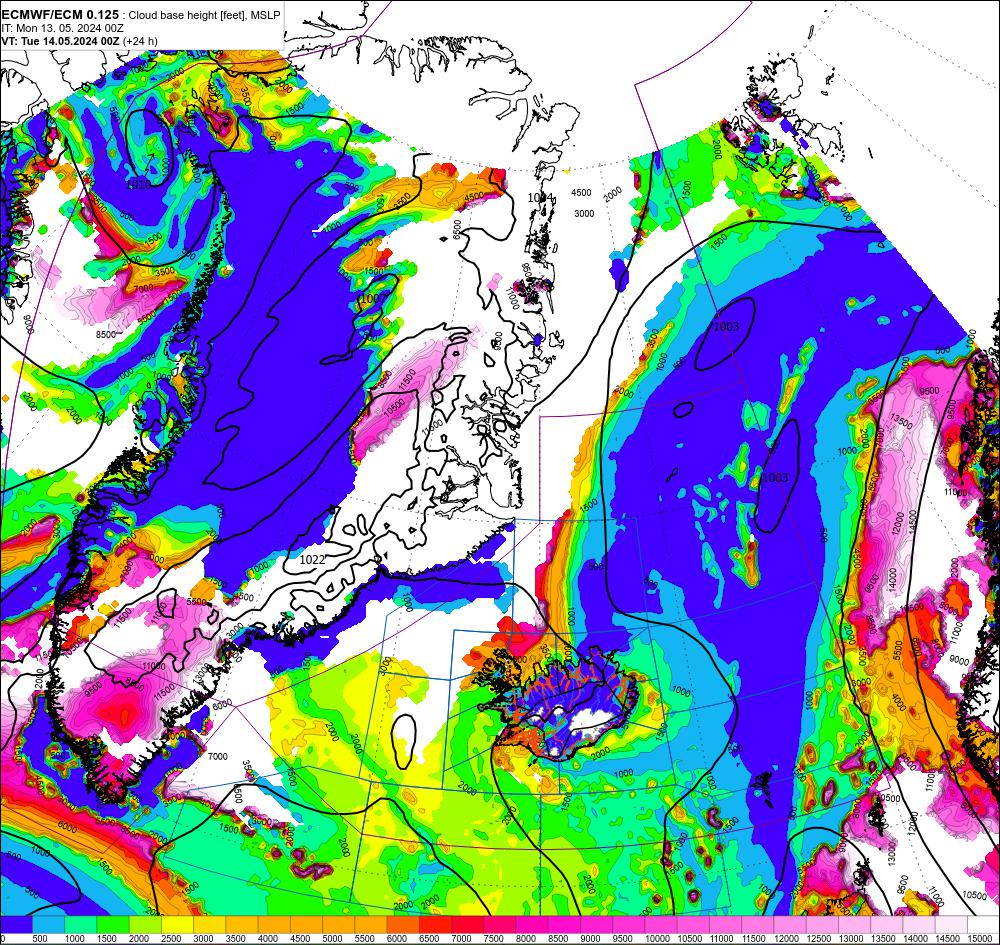The image size is (1000, 945).
Task: Click the 1022 high pressure label over Greenland
Action: (312, 559)
